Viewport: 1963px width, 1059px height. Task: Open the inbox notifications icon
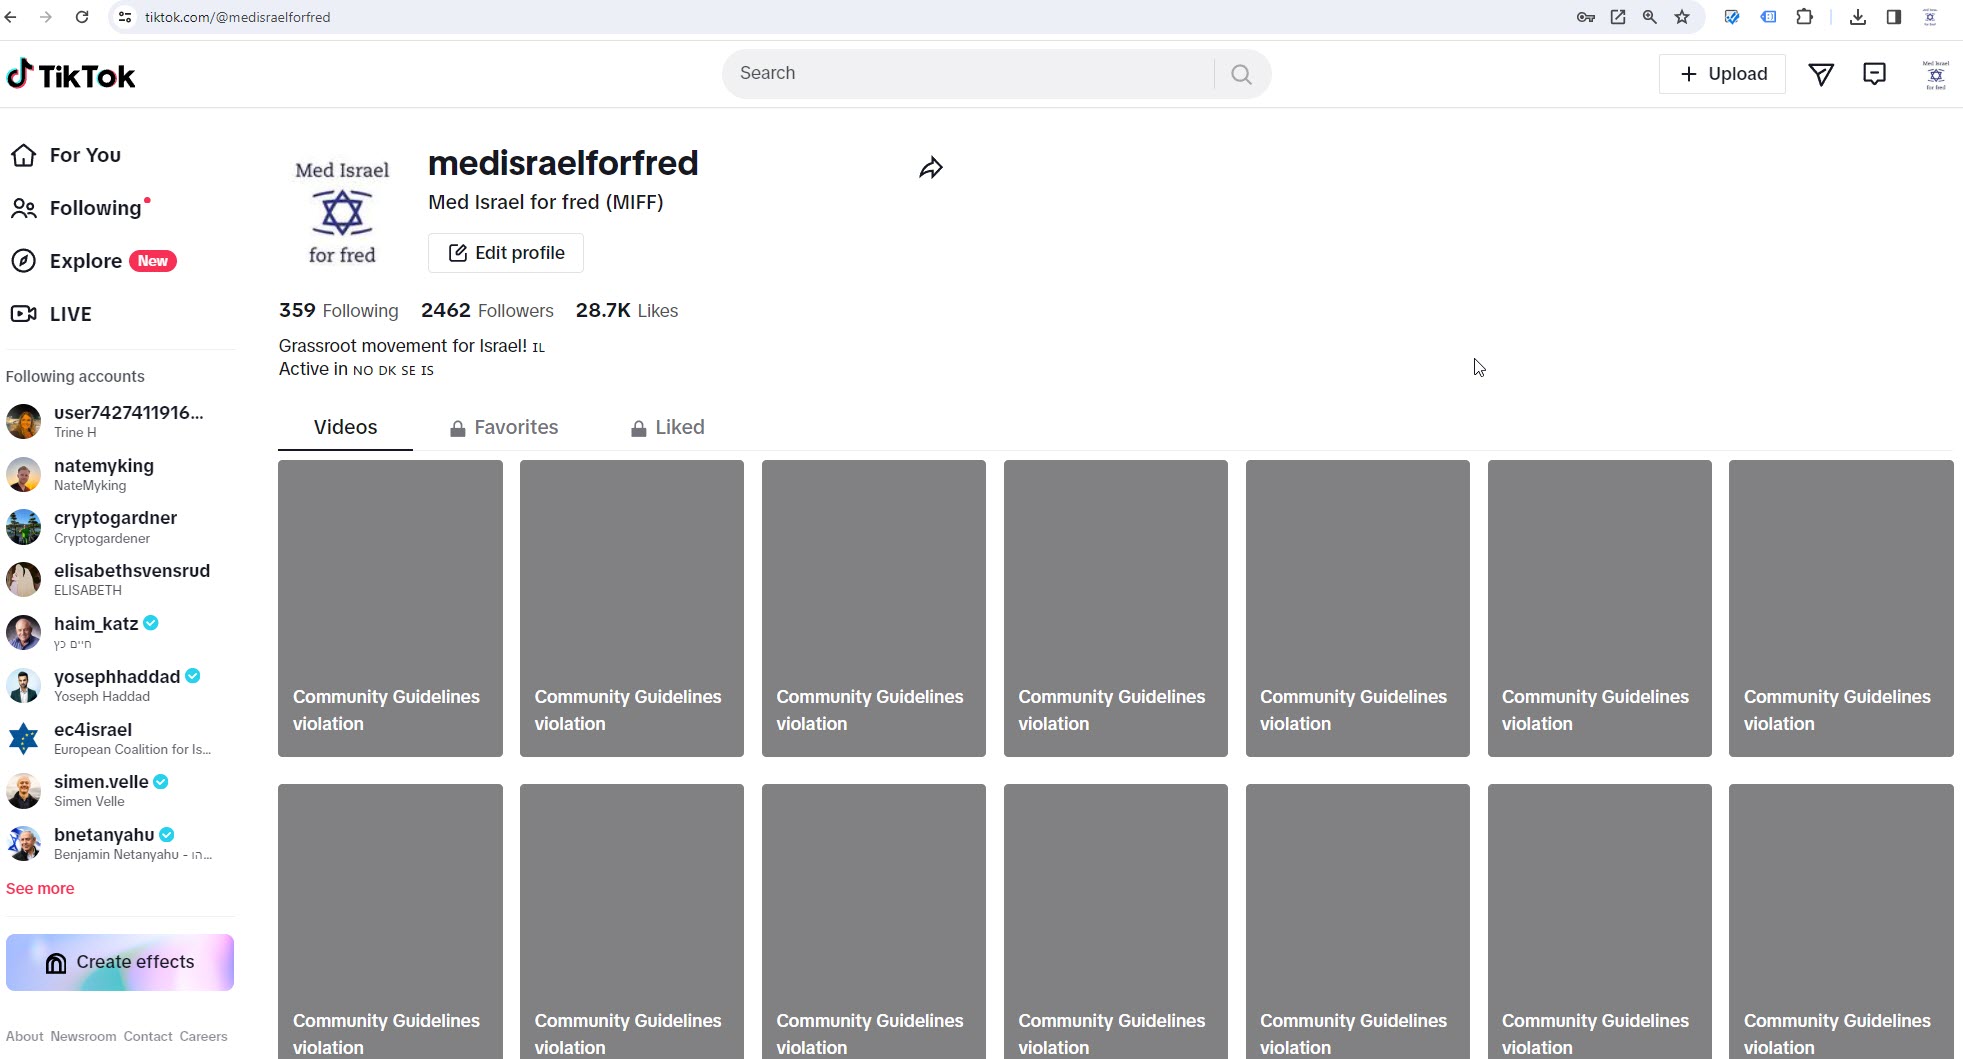[x=1874, y=74]
